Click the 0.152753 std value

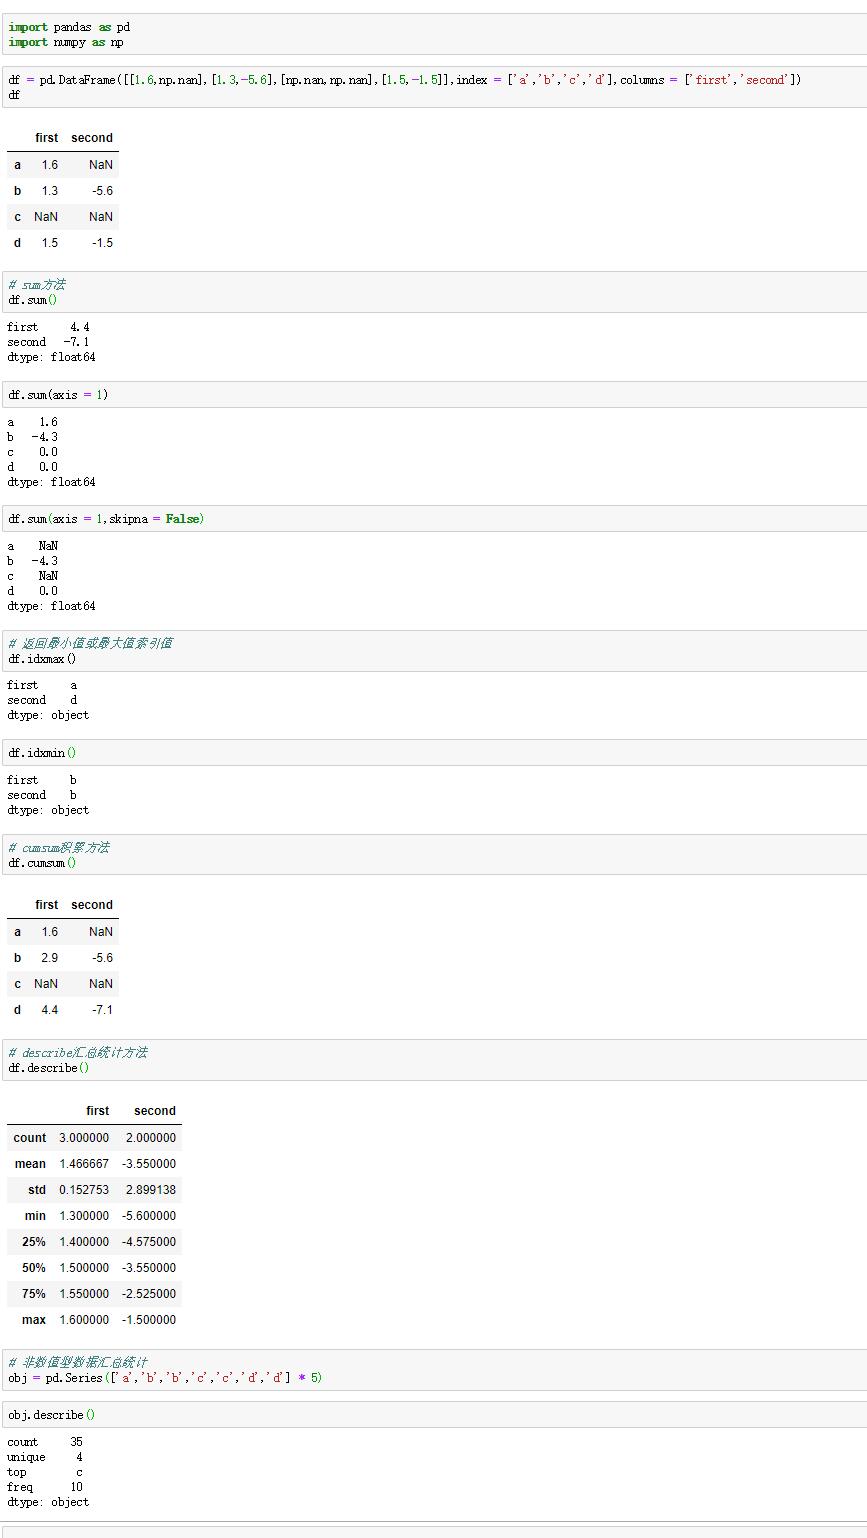click(84, 1190)
